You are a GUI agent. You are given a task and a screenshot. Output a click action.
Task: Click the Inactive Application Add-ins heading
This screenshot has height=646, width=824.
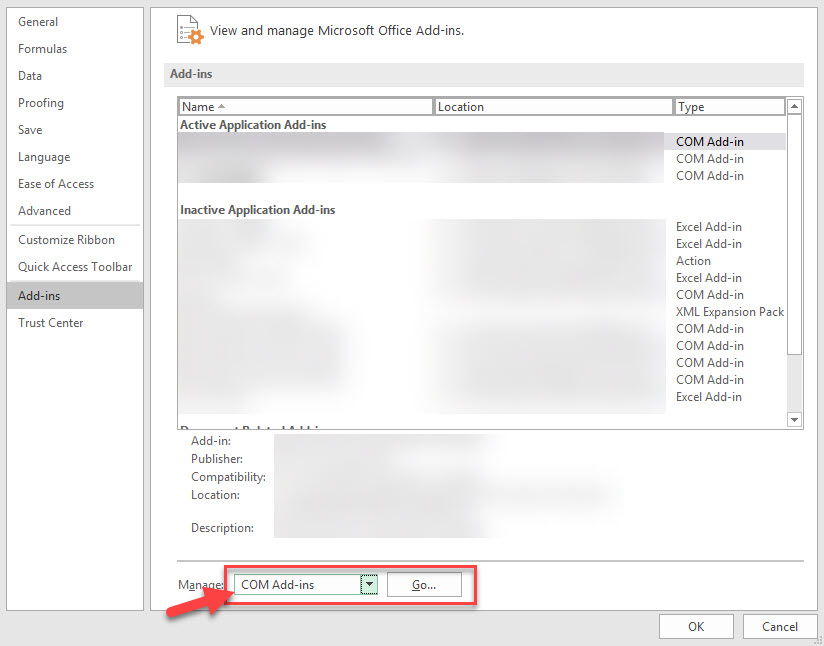258,210
